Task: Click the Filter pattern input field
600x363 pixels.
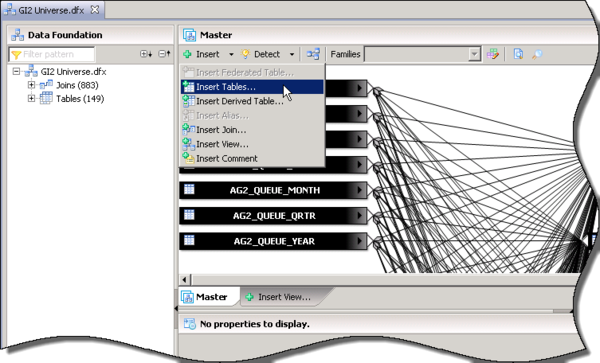Action: pyautogui.click(x=52, y=54)
